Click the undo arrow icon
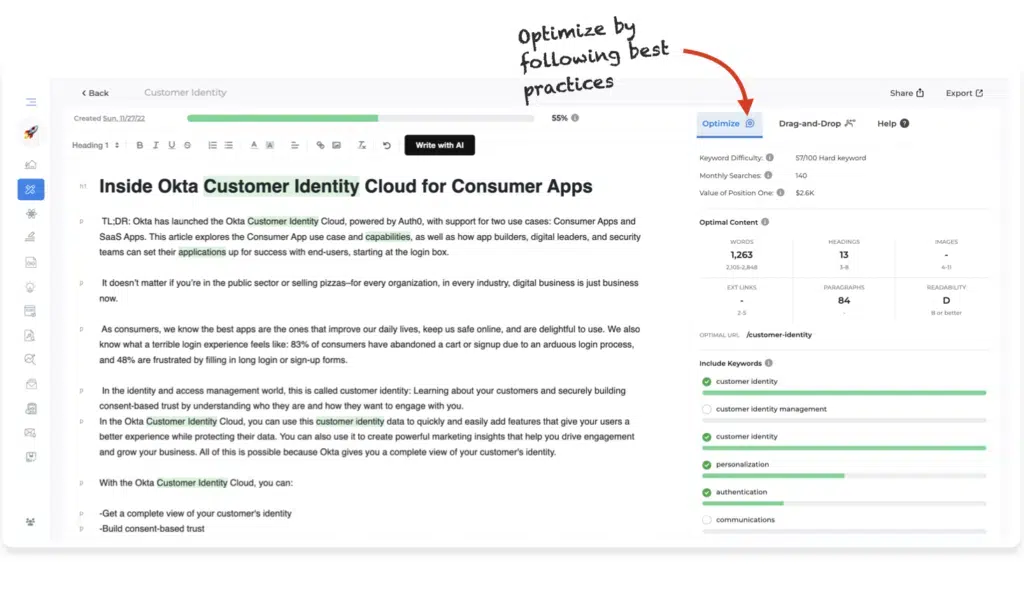The image size is (1024, 592). 386,145
